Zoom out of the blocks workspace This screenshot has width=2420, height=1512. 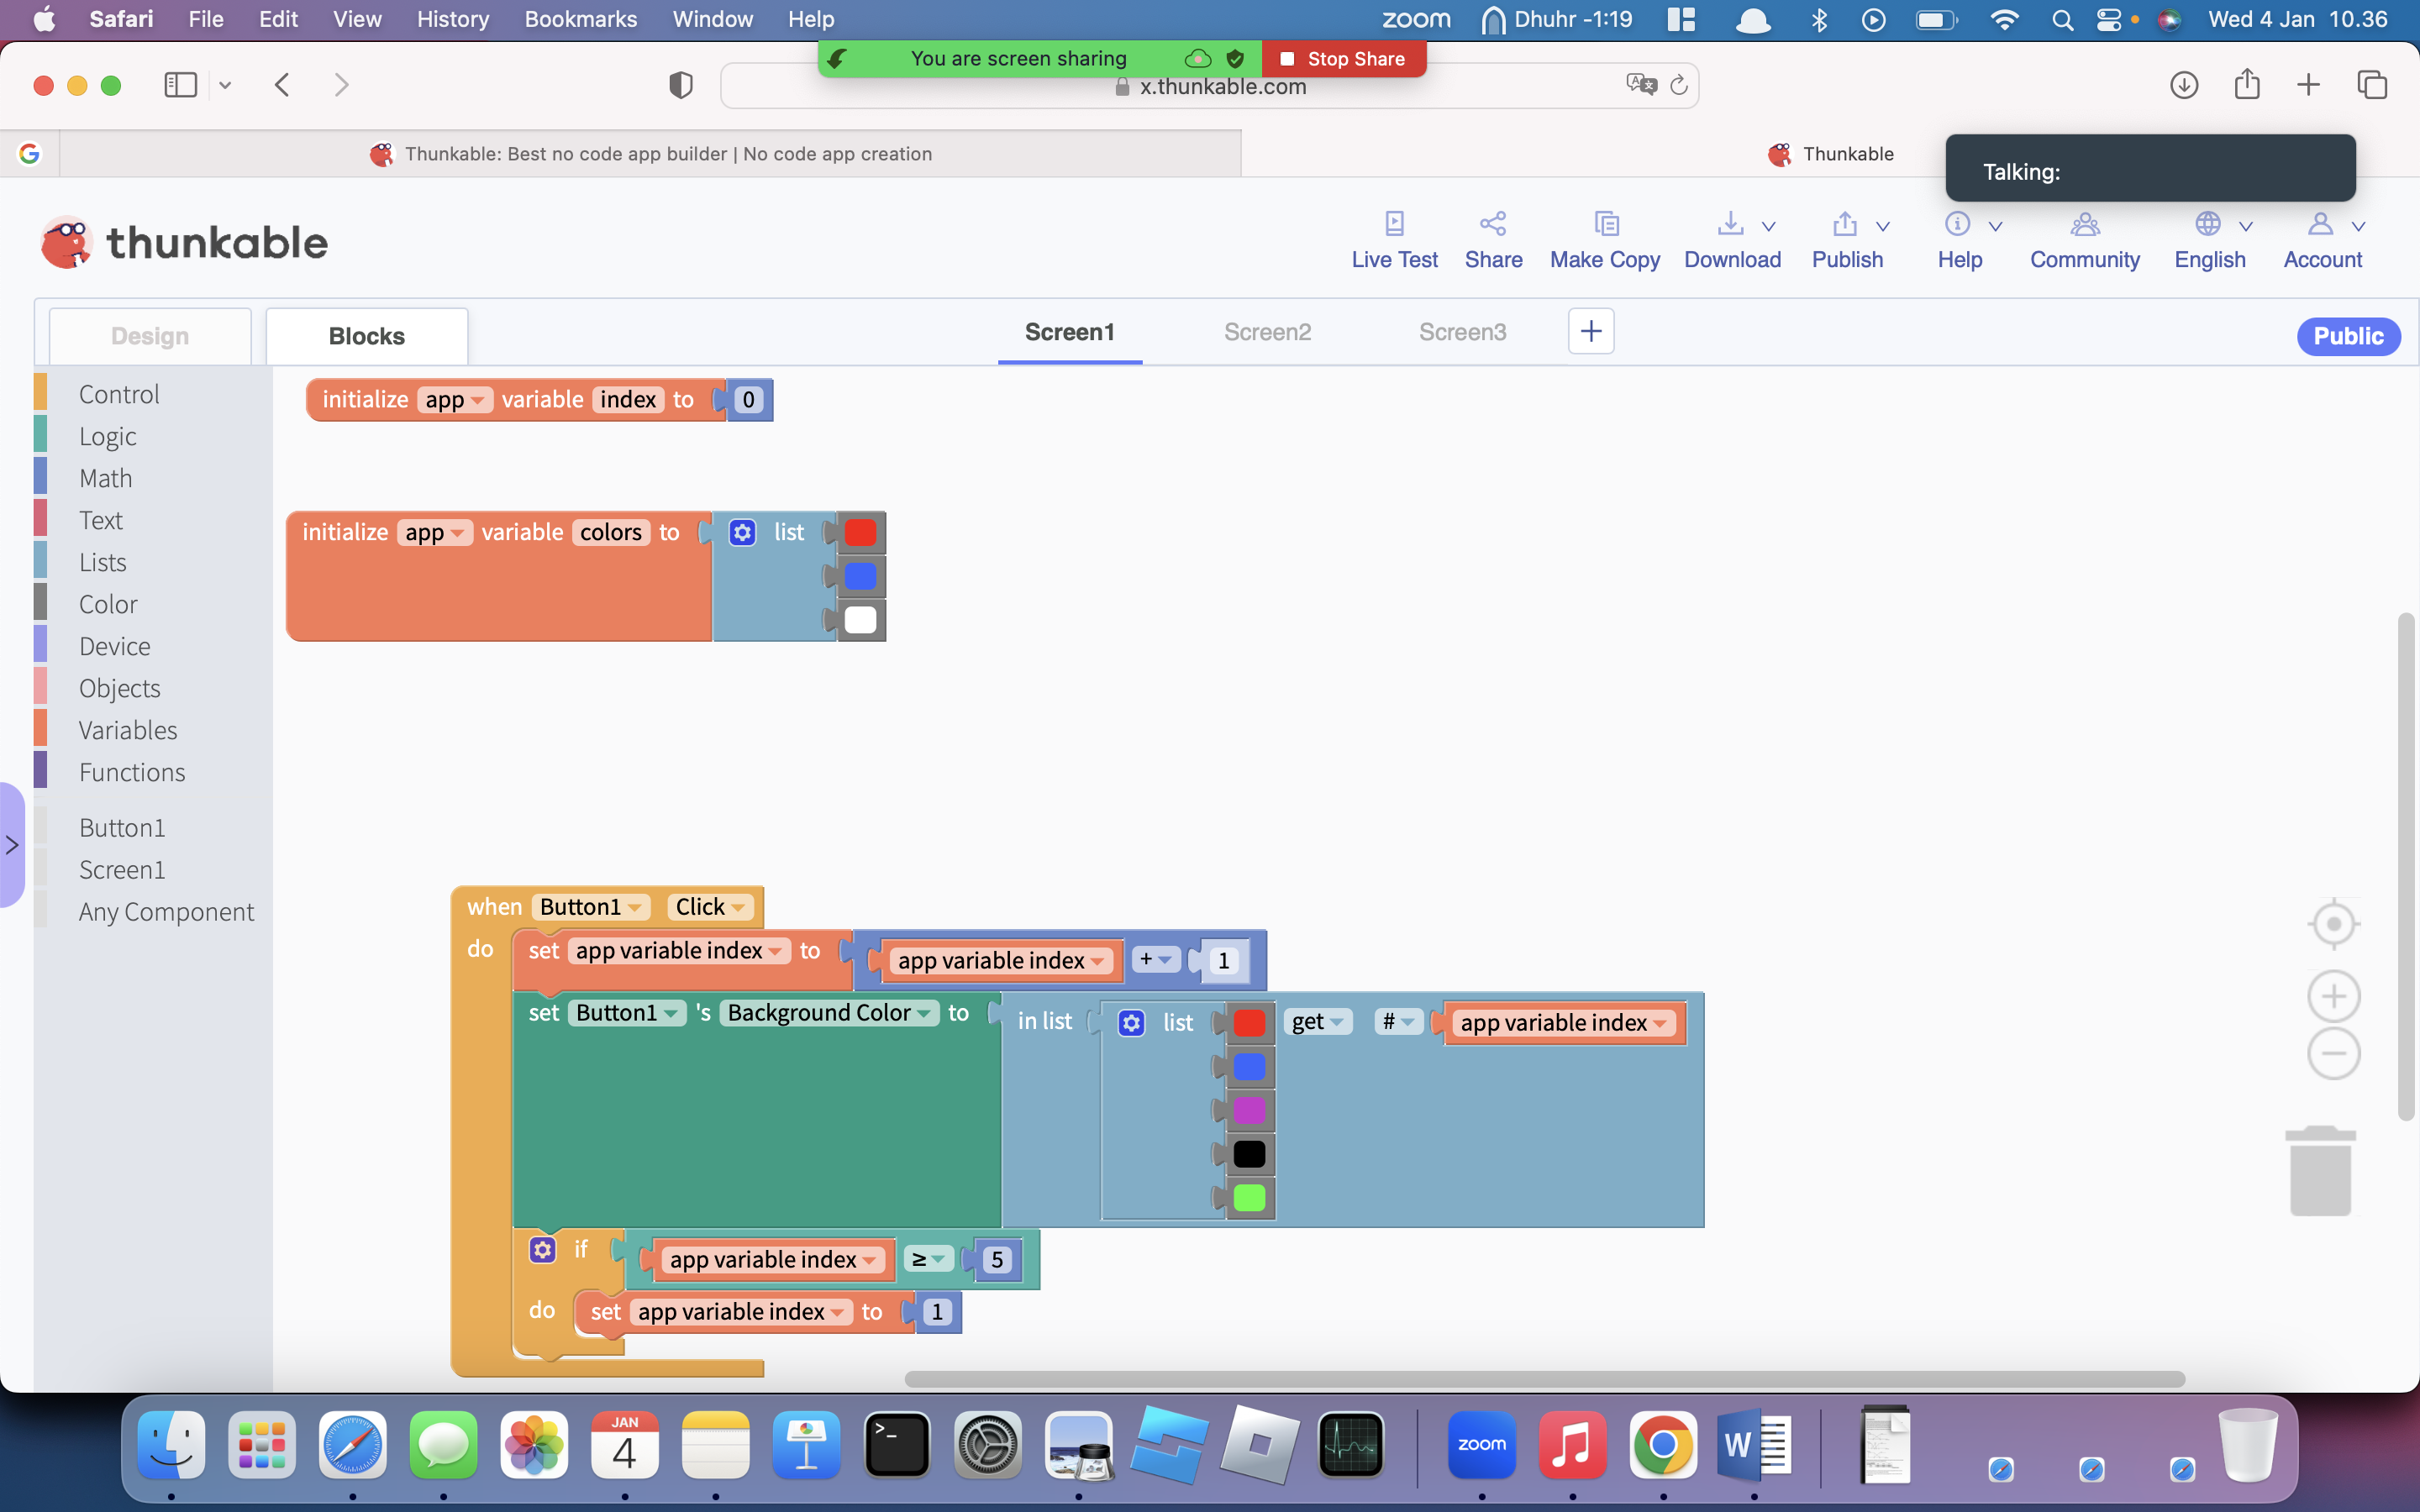pyautogui.click(x=2333, y=1053)
